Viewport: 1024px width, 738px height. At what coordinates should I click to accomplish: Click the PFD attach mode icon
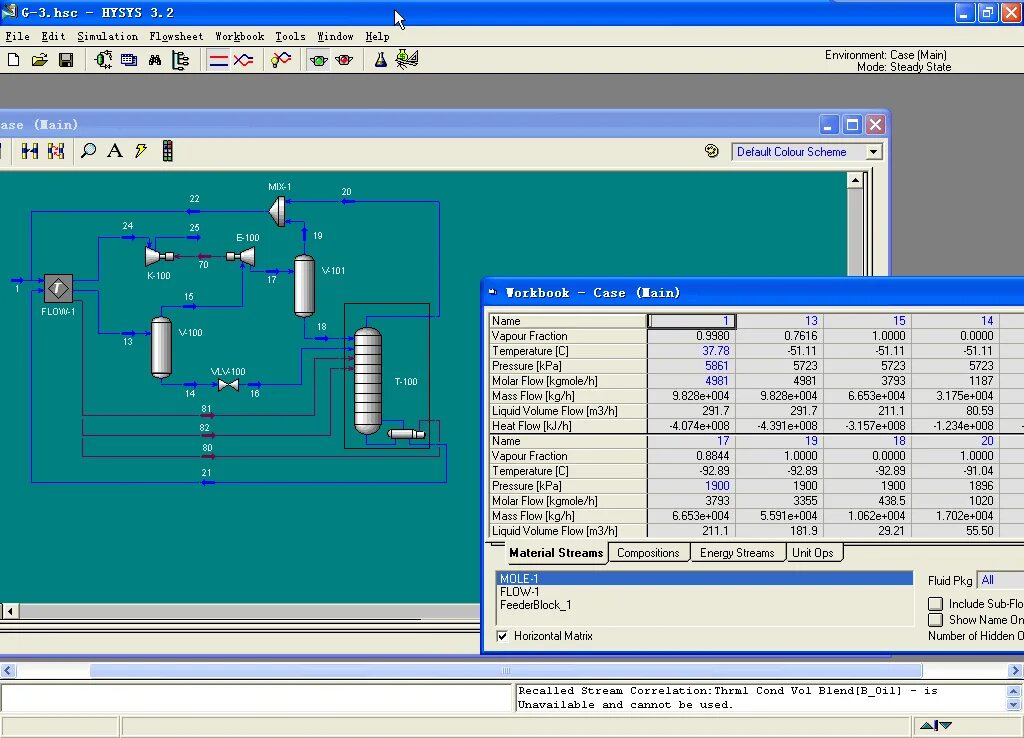[30, 152]
